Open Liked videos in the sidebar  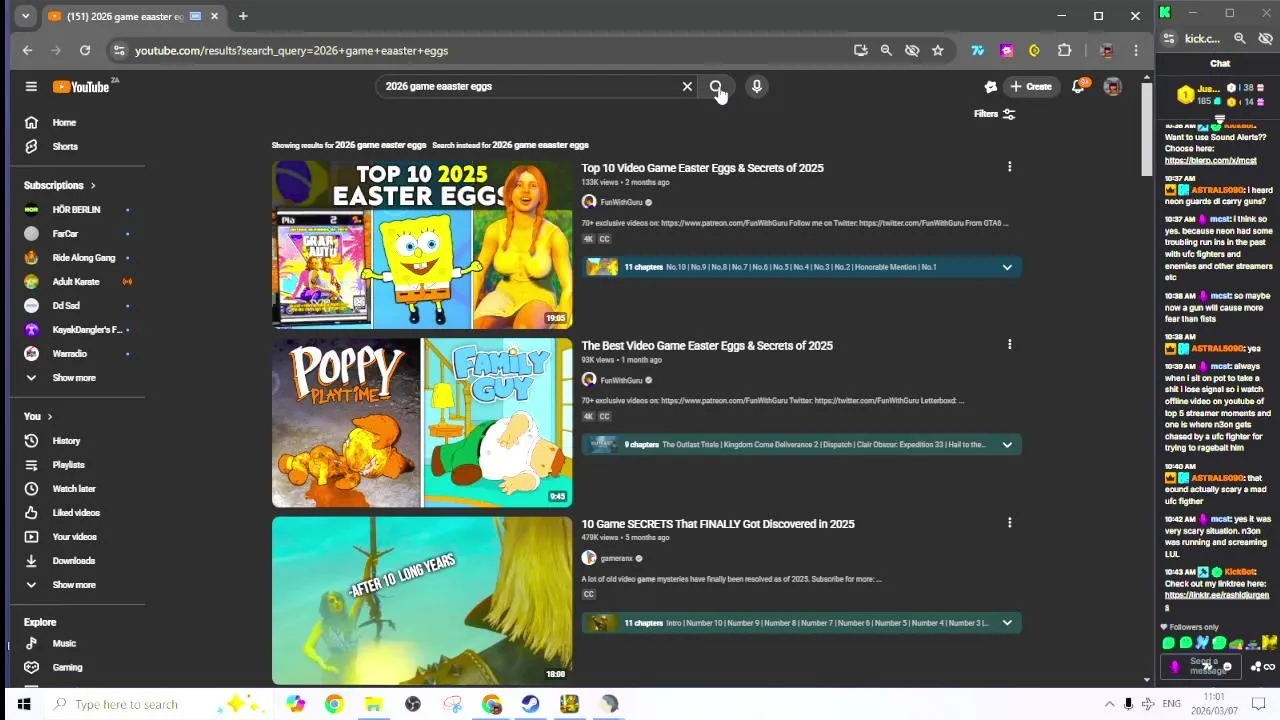tap(78, 513)
